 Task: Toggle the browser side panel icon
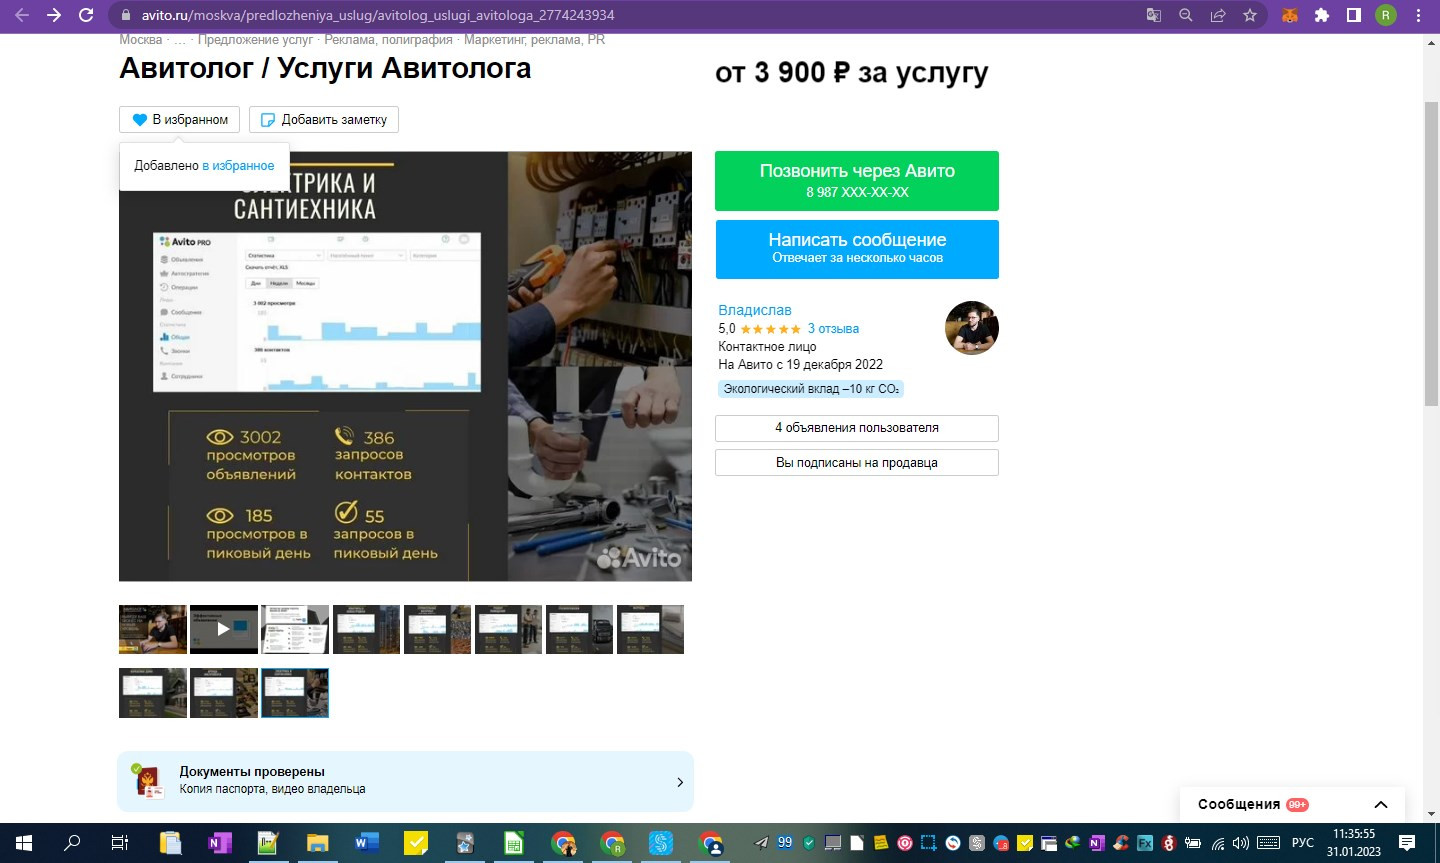1353,15
